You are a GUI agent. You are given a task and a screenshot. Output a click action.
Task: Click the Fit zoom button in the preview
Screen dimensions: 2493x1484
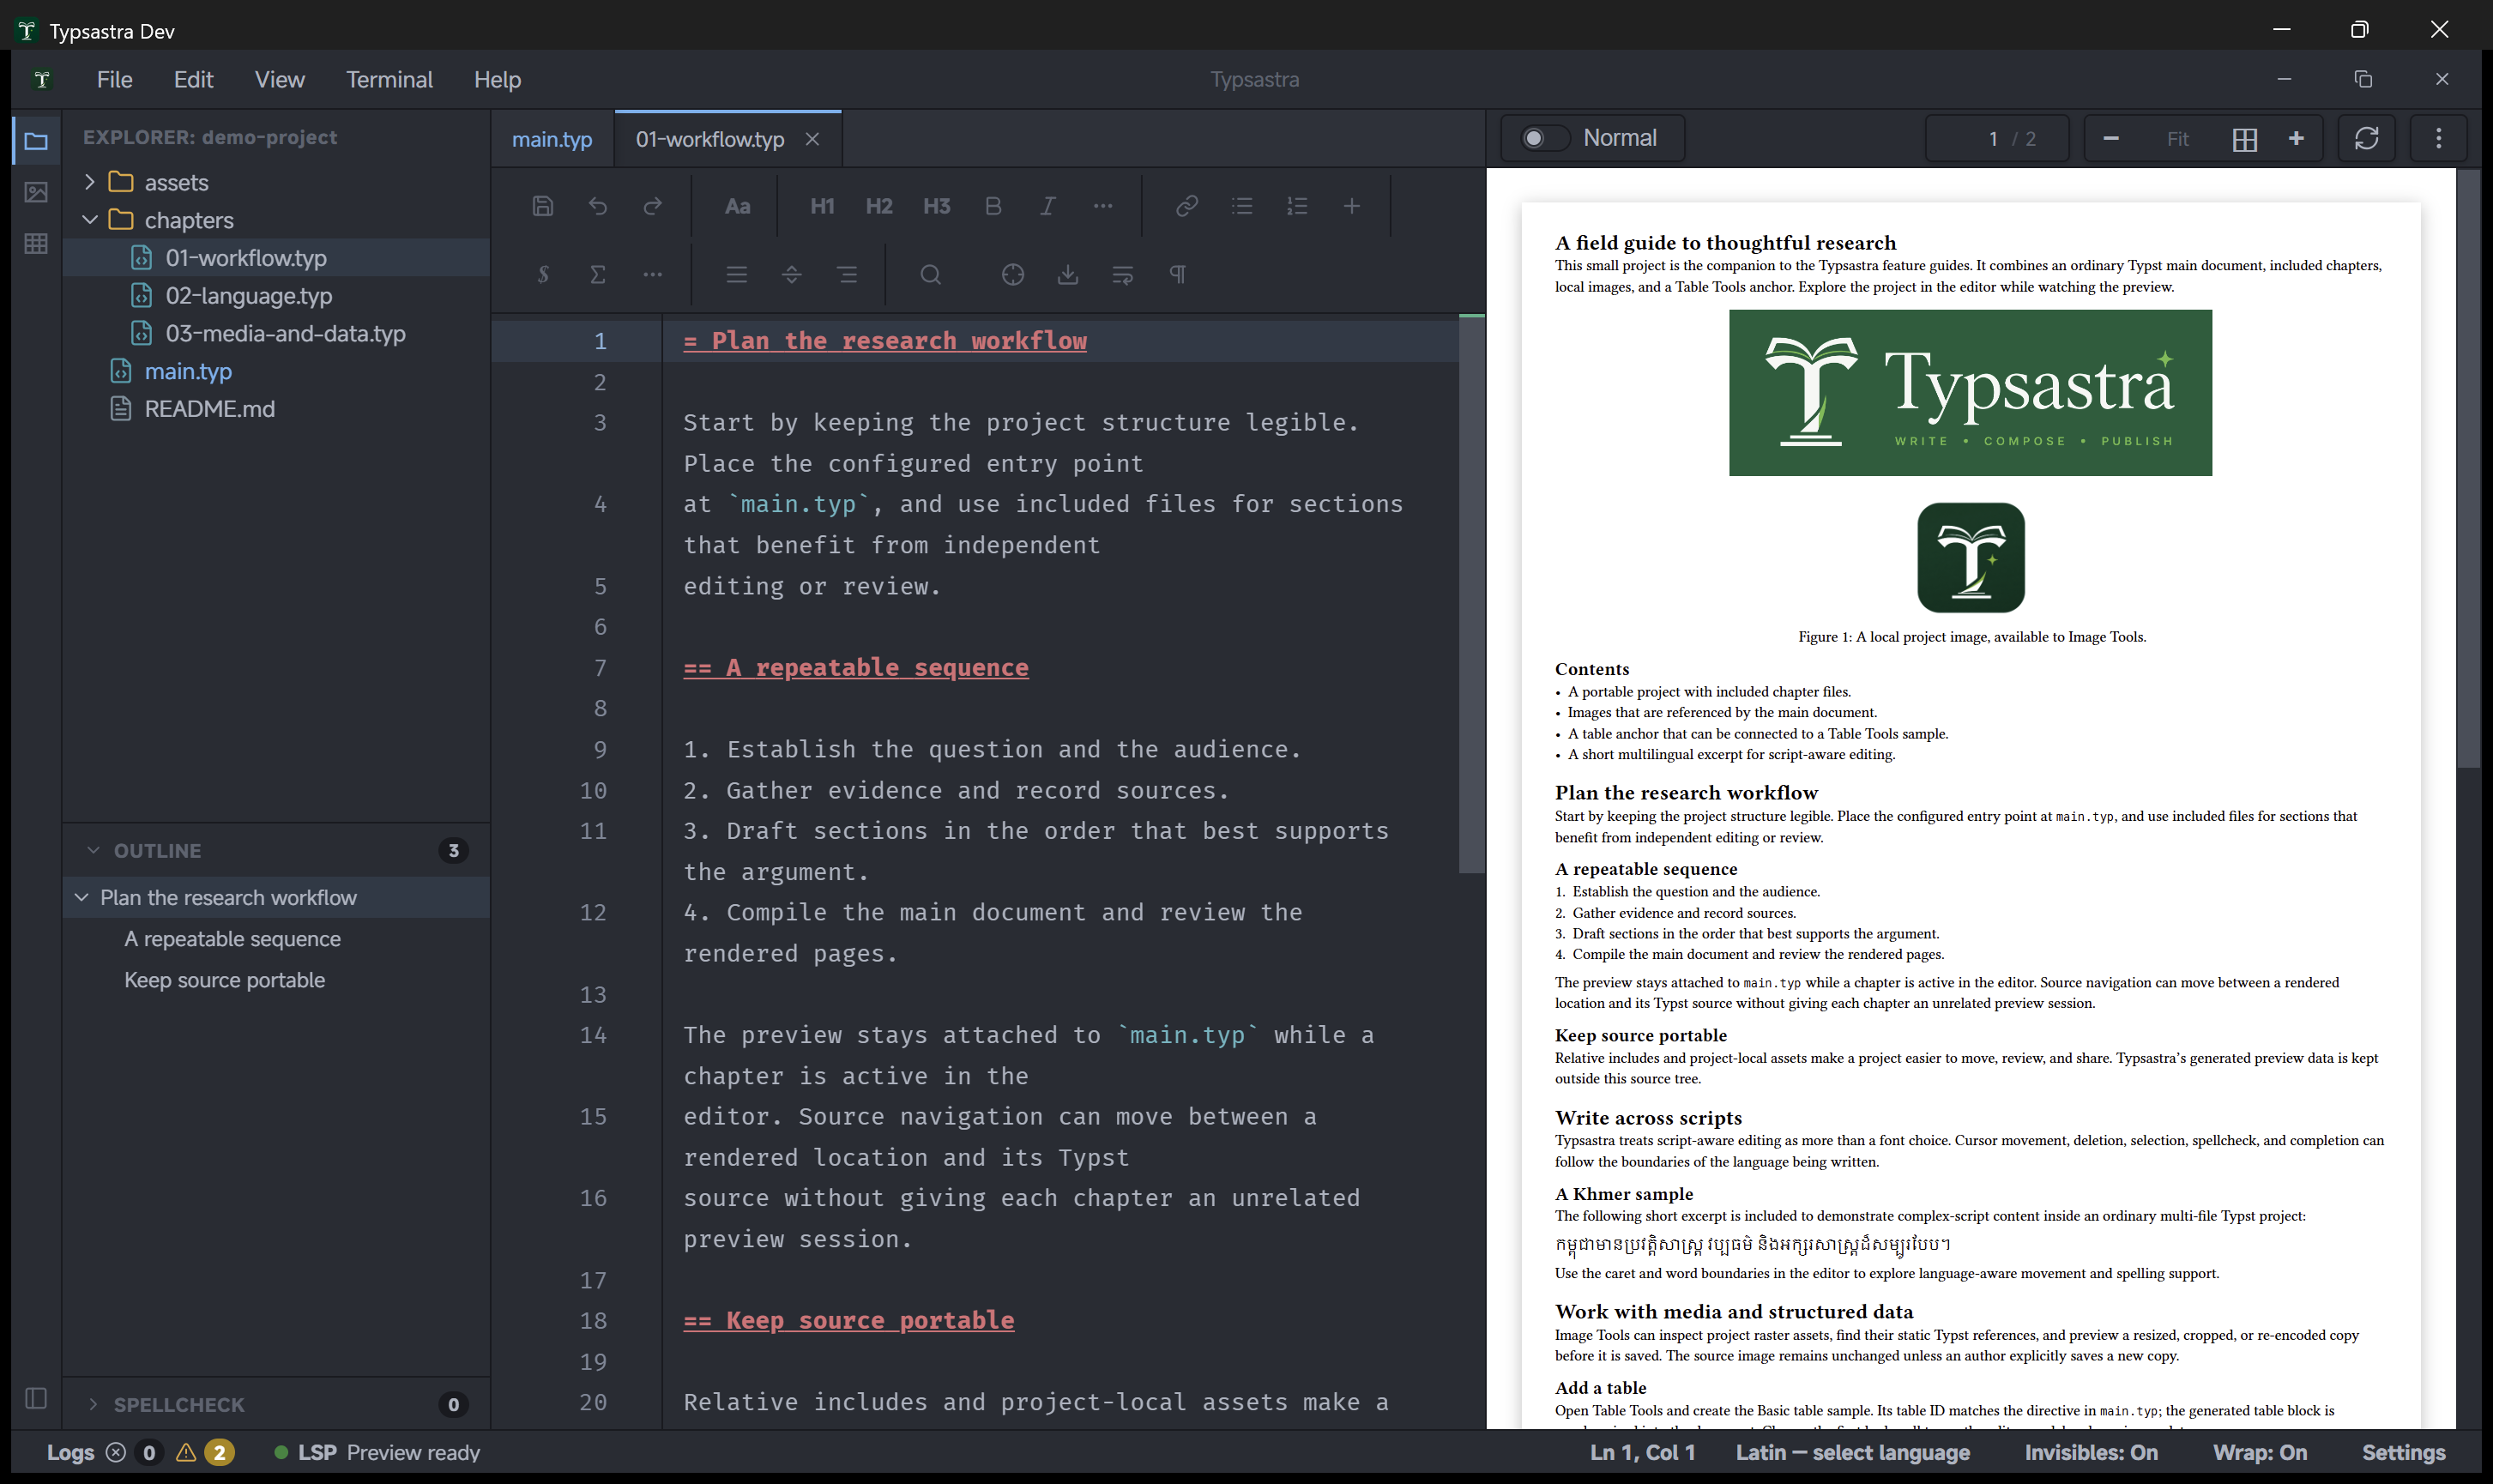[2178, 138]
